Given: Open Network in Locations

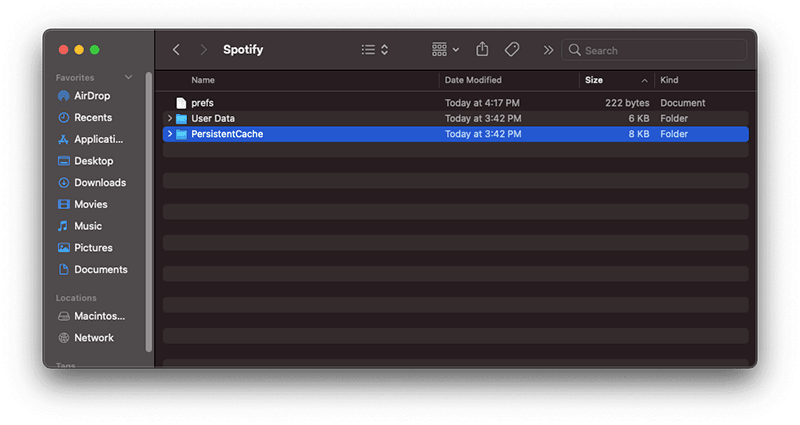Looking at the screenshot, I should coord(92,338).
